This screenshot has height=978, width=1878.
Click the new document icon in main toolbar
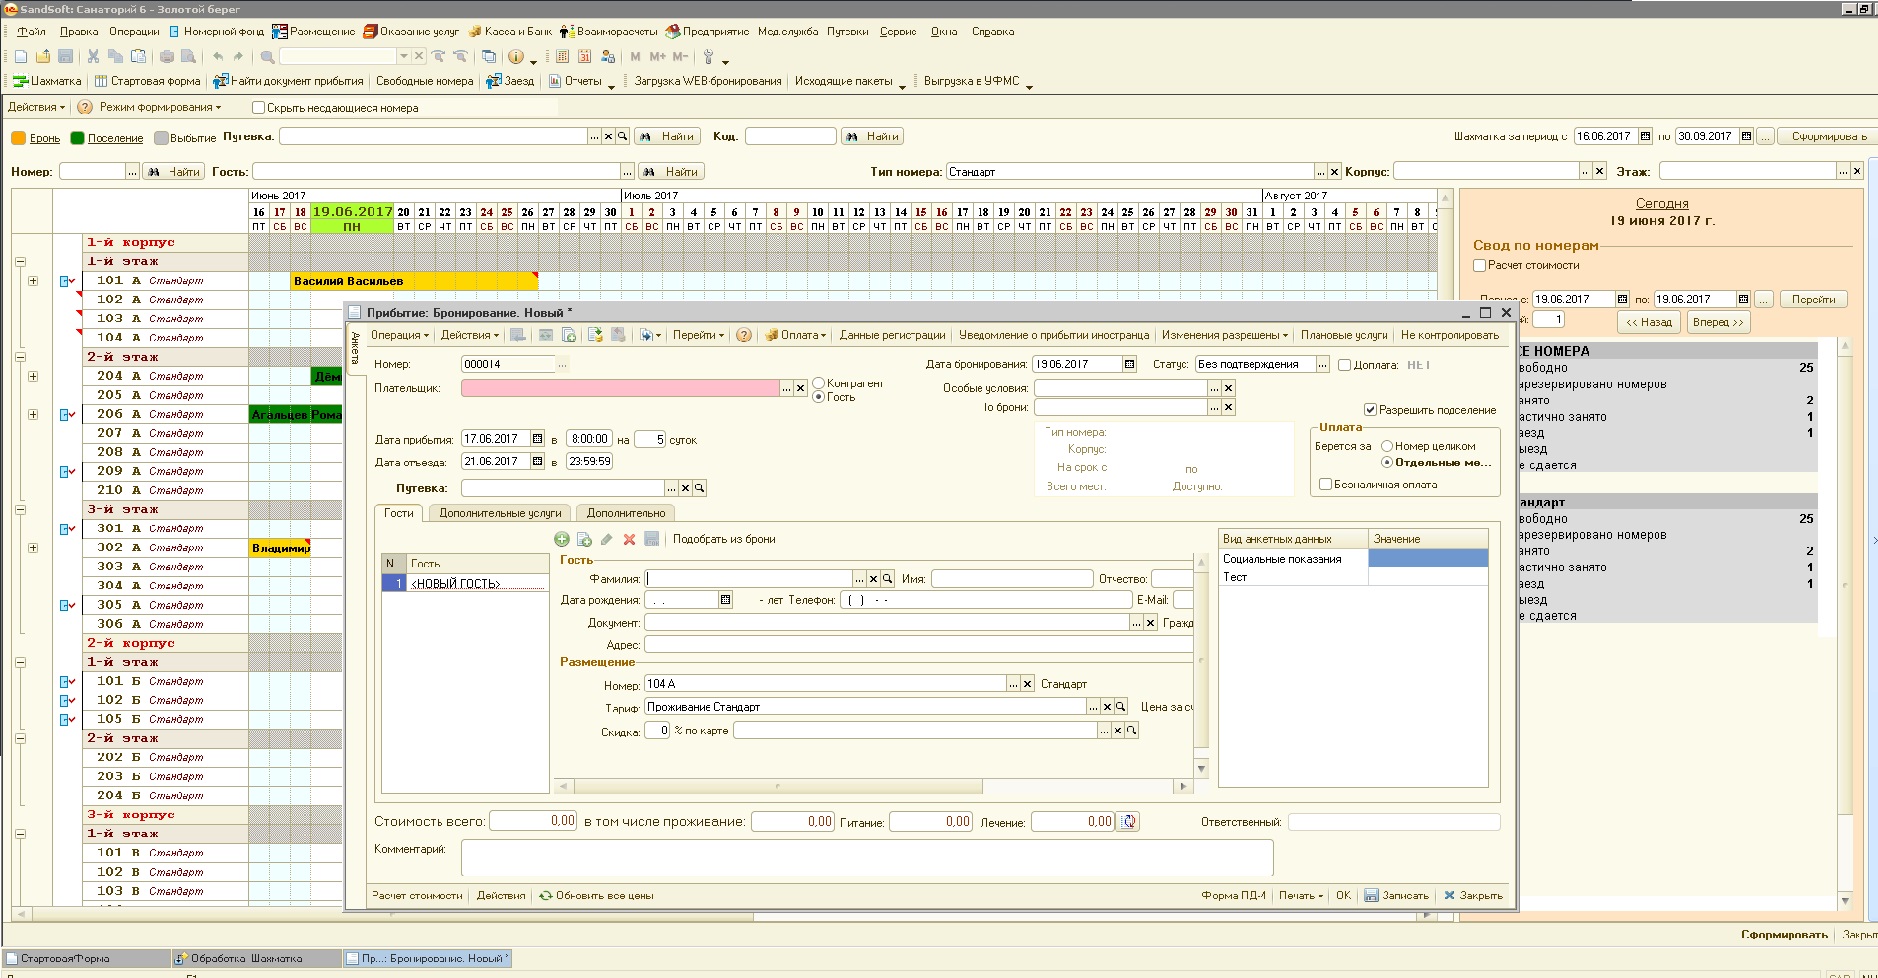pyautogui.click(x=21, y=57)
